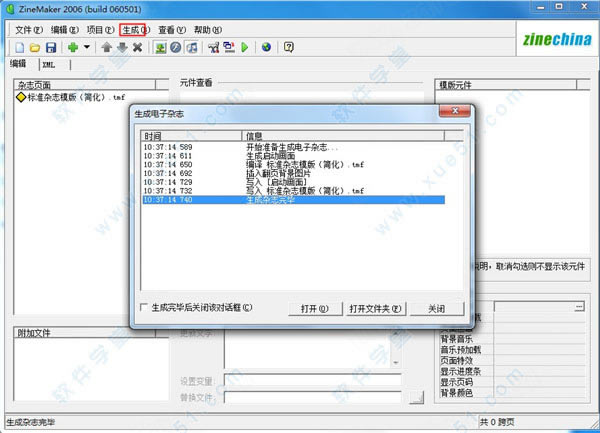Screen dimensions: 600x433
Task: Click the browse button beside 替换文件 field
Action: click(416, 397)
